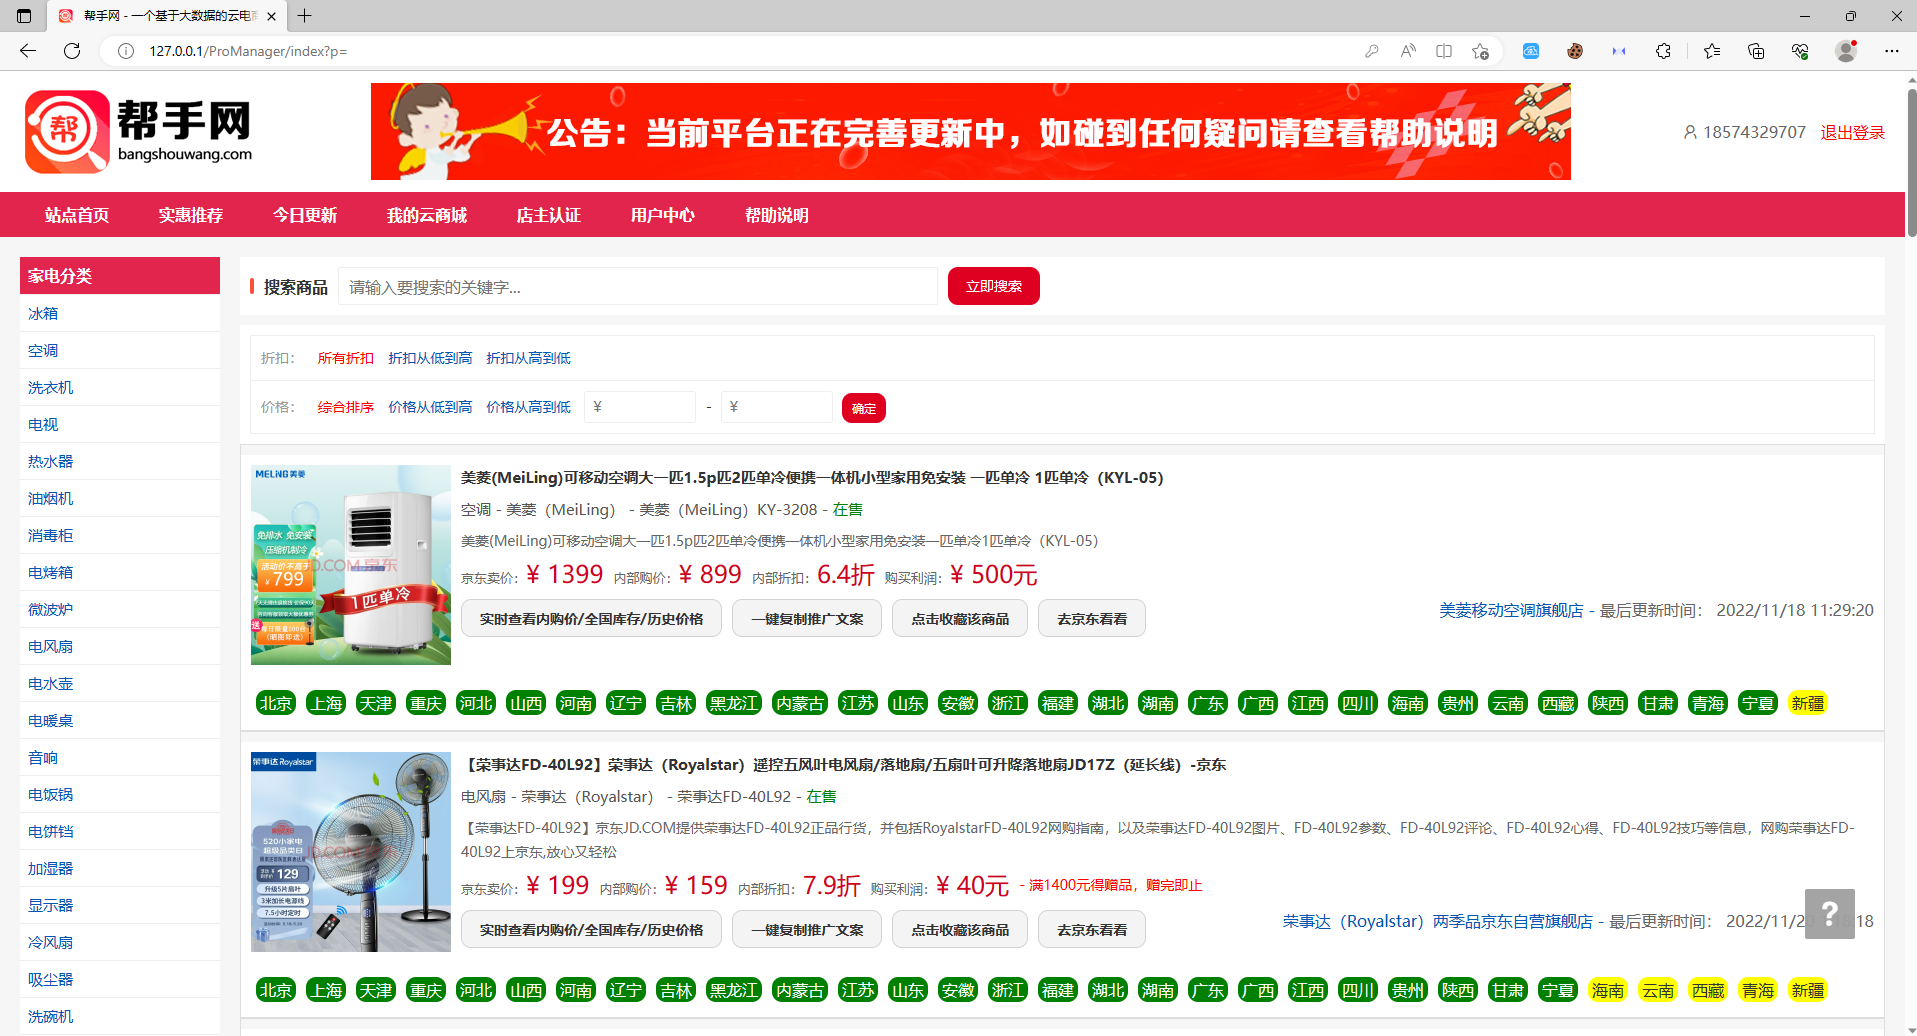Add this page to favorites
This screenshot has width=1917, height=1036.
(x=1480, y=51)
